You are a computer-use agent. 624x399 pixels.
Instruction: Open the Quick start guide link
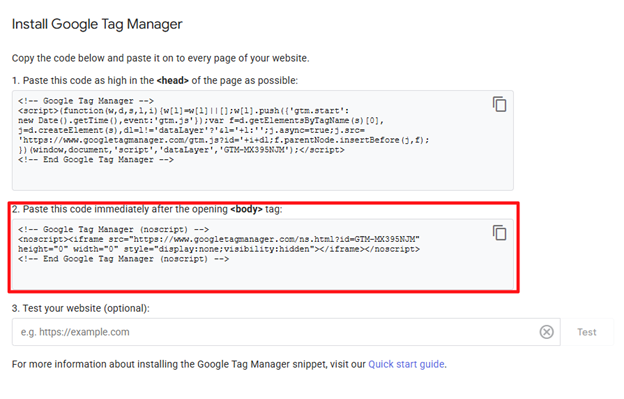pyautogui.click(x=406, y=364)
